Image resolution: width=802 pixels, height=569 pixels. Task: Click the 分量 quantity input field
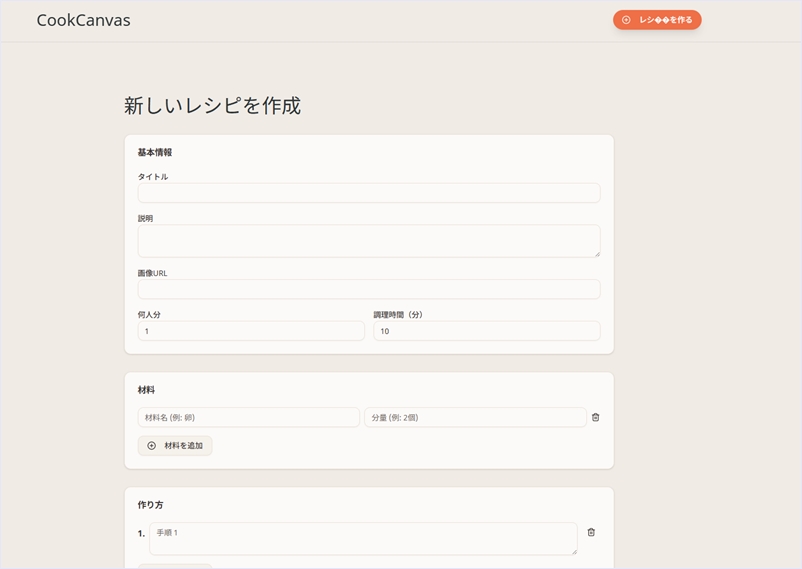pyautogui.click(x=475, y=417)
